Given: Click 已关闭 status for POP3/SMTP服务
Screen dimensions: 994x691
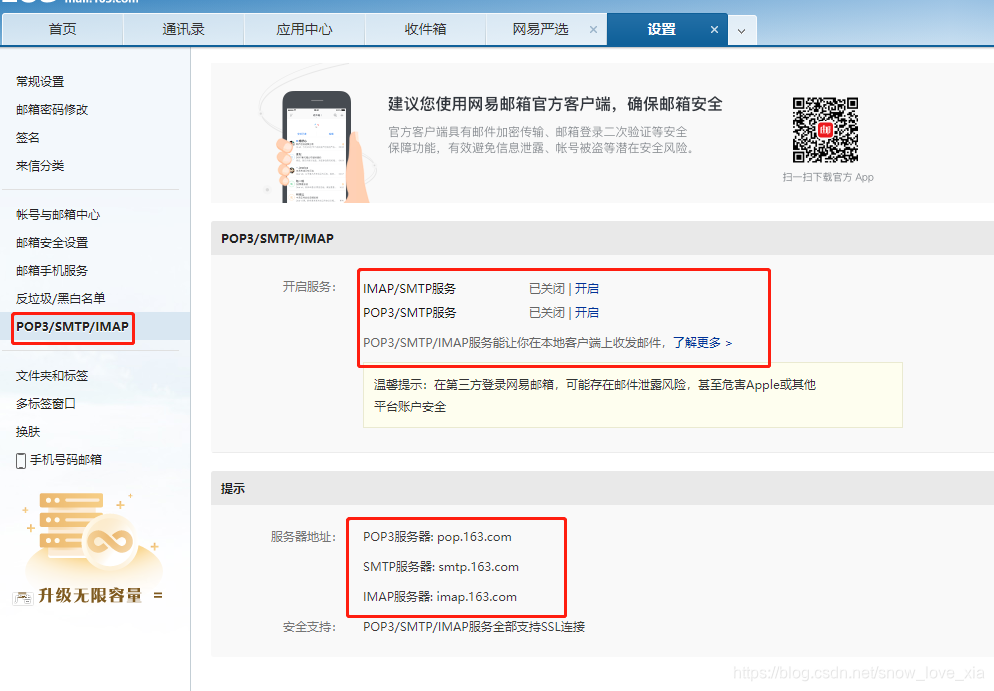Looking at the screenshot, I should (x=546, y=313).
